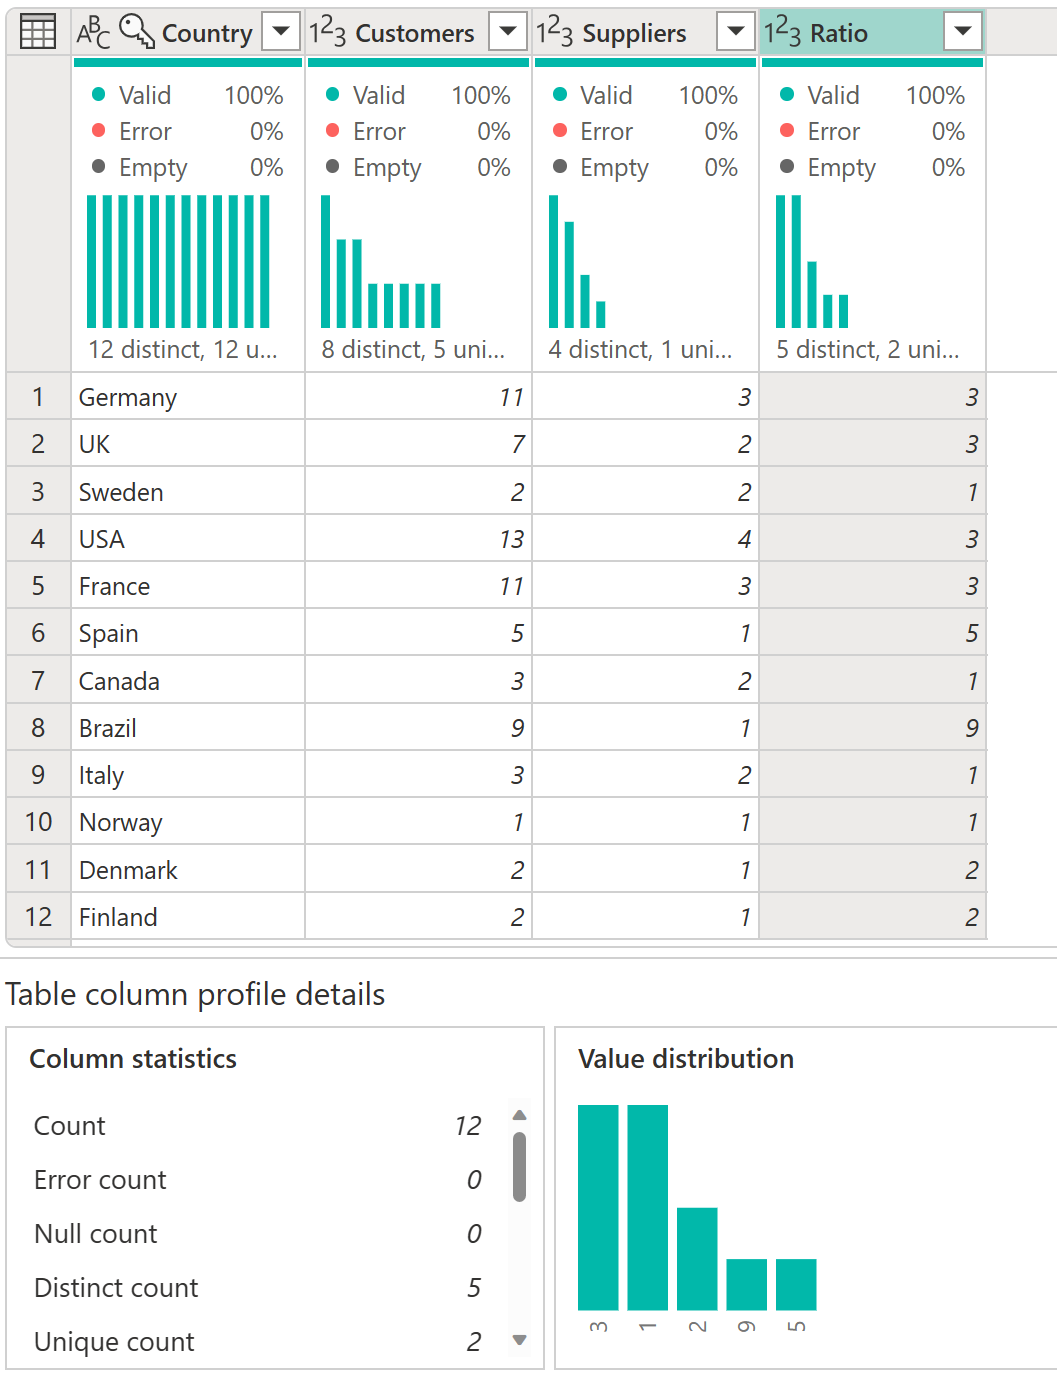The image size is (1057, 1377).
Task: Click the Empty indicator dot under Ratio
Action: tap(784, 167)
